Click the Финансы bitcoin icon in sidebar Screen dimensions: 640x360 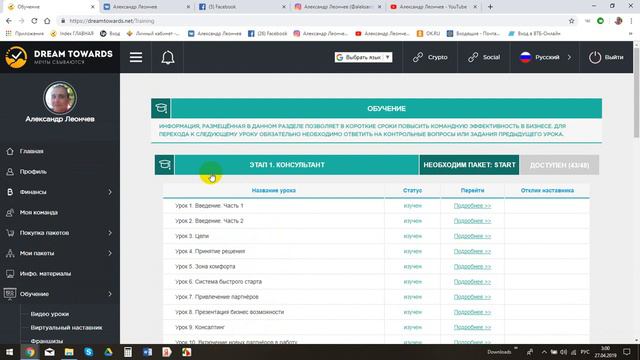pyautogui.click(x=10, y=192)
